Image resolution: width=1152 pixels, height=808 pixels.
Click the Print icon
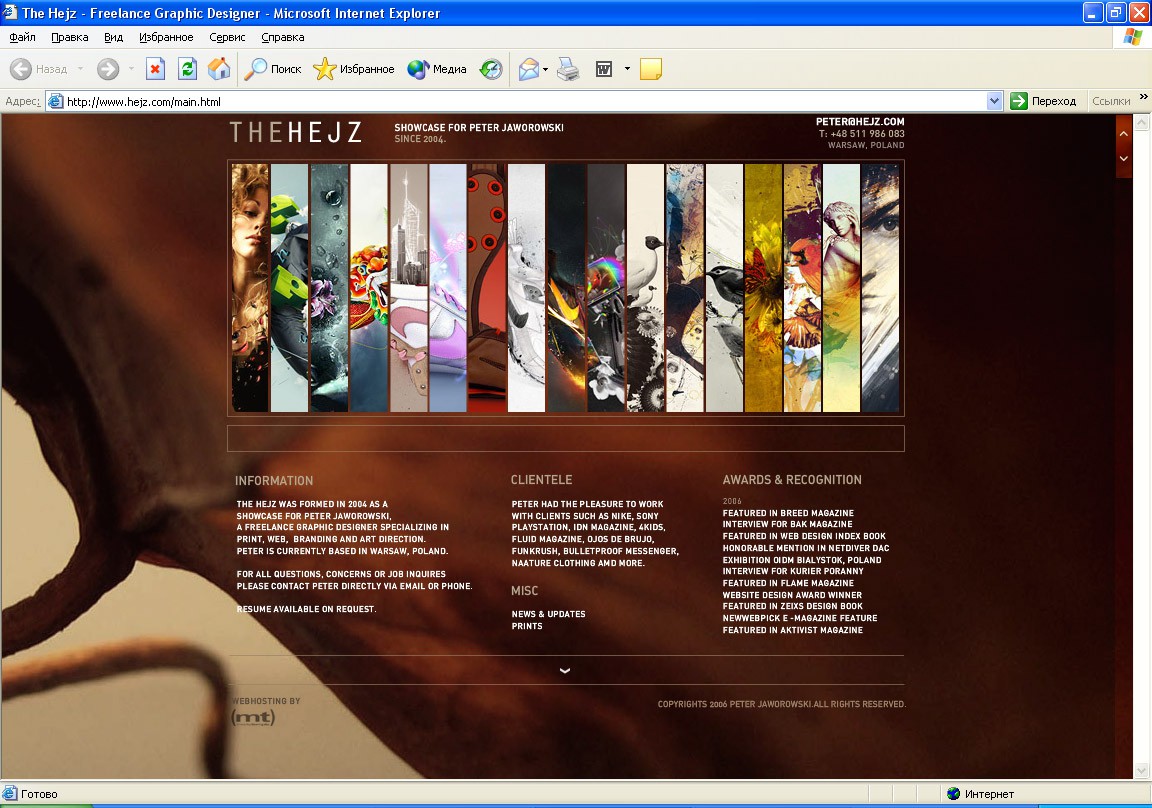568,69
